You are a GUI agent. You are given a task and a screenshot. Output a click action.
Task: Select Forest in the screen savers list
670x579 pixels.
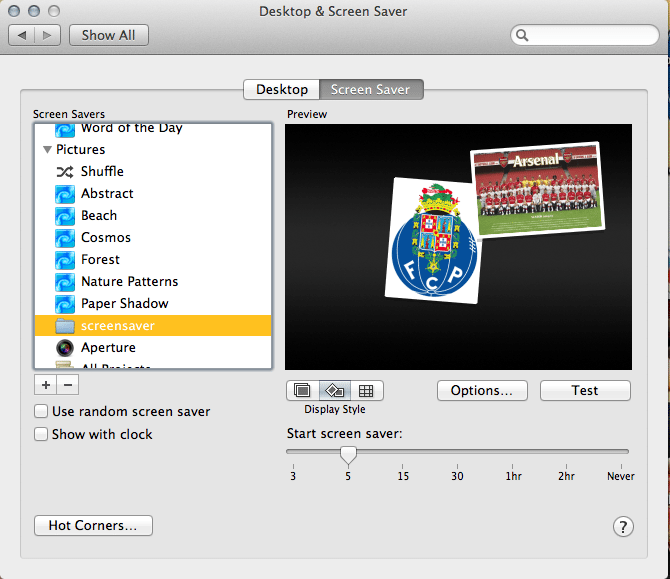(x=153, y=260)
